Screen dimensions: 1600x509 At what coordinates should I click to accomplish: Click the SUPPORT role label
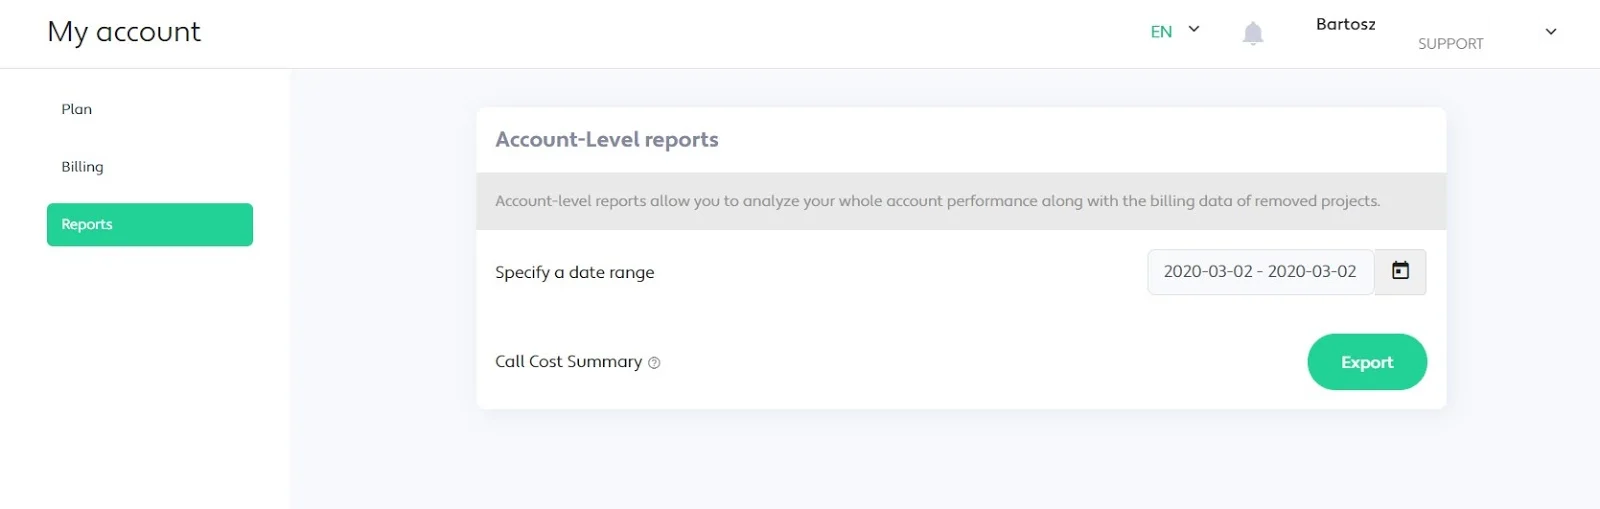tap(1450, 44)
